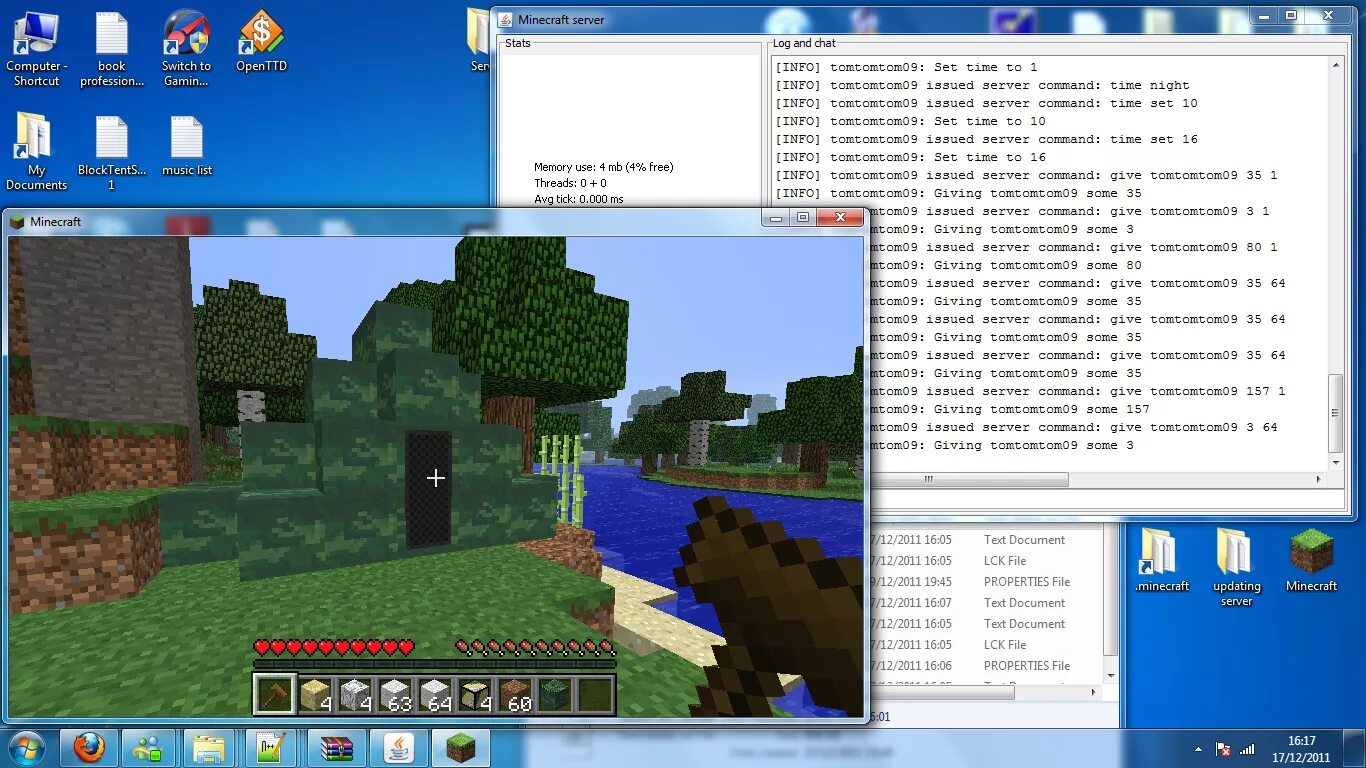Click the hunger drumstick bar
The height and width of the screenshot is (768, 1366).
[x=535, y=647]
